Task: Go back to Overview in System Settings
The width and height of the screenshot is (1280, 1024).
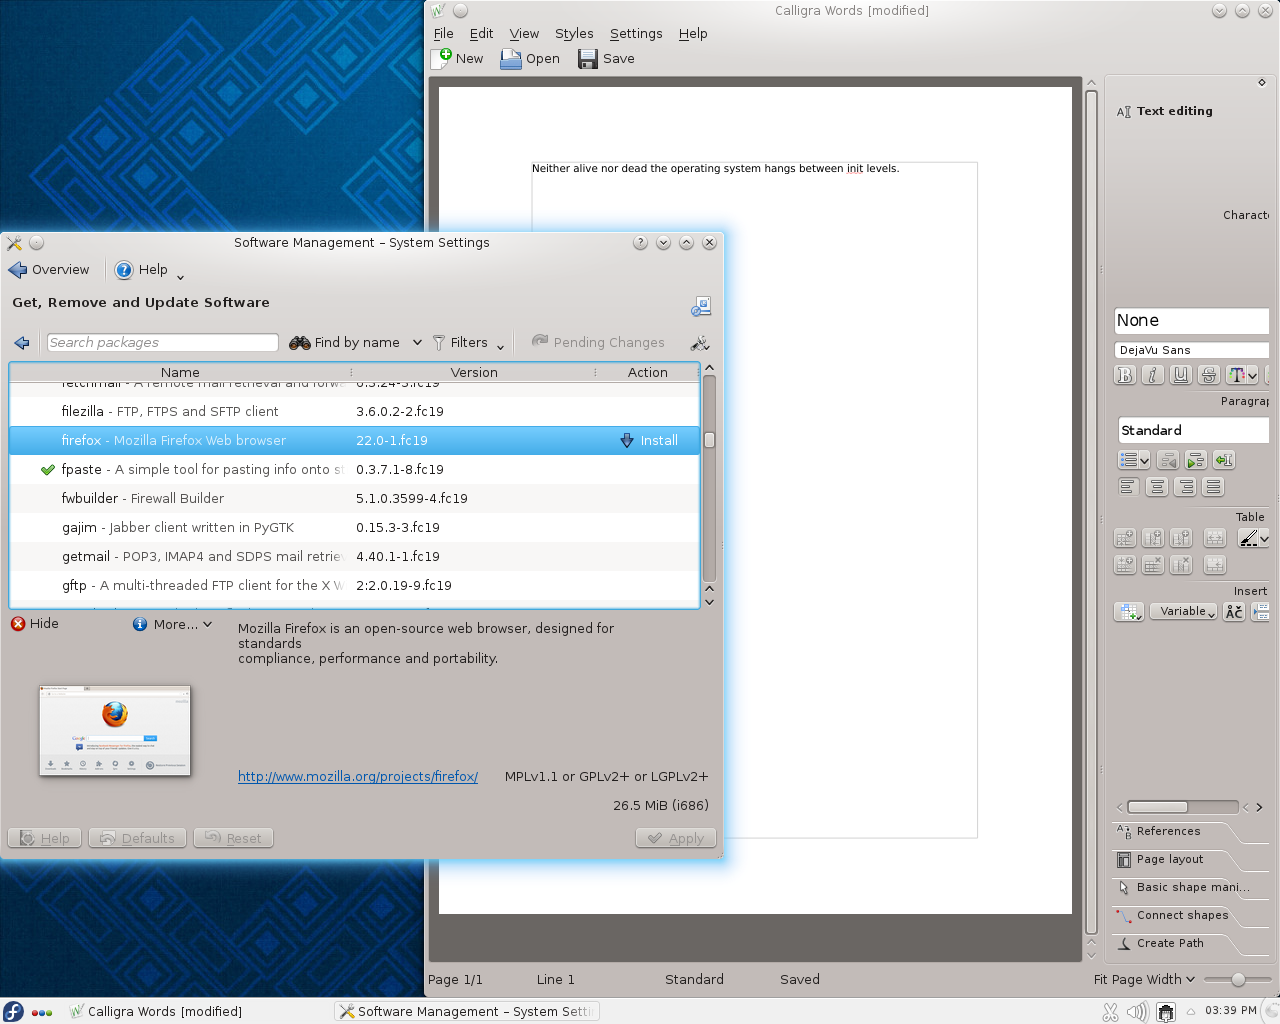Action: (49, 270)
